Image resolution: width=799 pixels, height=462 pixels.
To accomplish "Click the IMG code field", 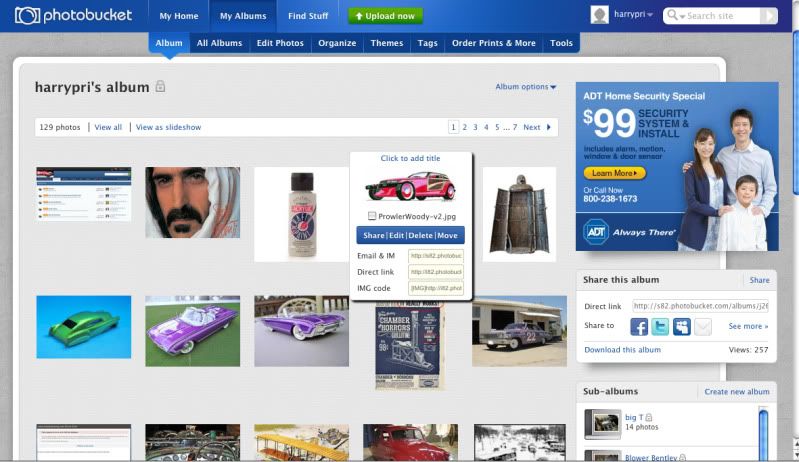I will point(435,288).
